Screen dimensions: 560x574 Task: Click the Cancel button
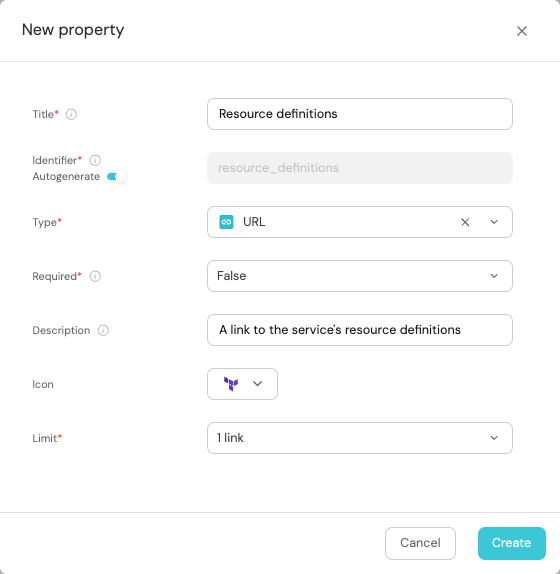(420, 543)
